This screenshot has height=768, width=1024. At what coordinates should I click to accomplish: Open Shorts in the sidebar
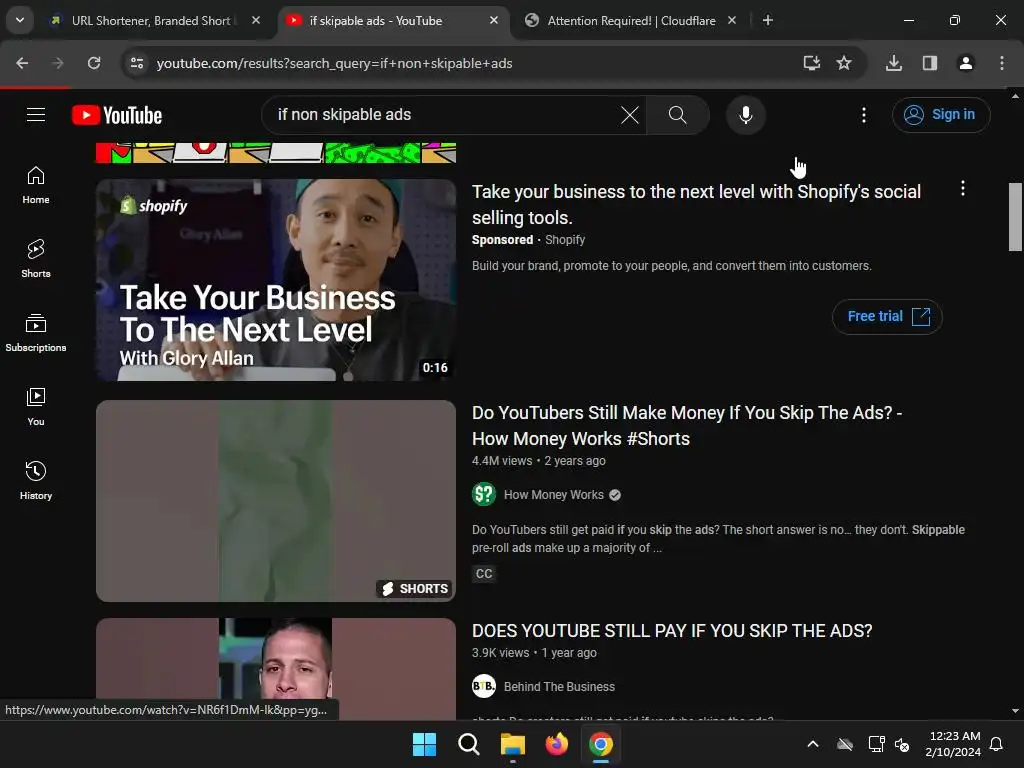[x=36, y=259]
